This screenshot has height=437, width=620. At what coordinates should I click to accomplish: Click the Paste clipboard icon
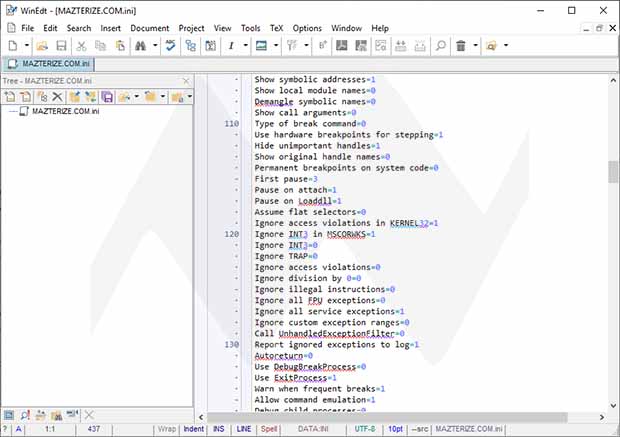120,45
